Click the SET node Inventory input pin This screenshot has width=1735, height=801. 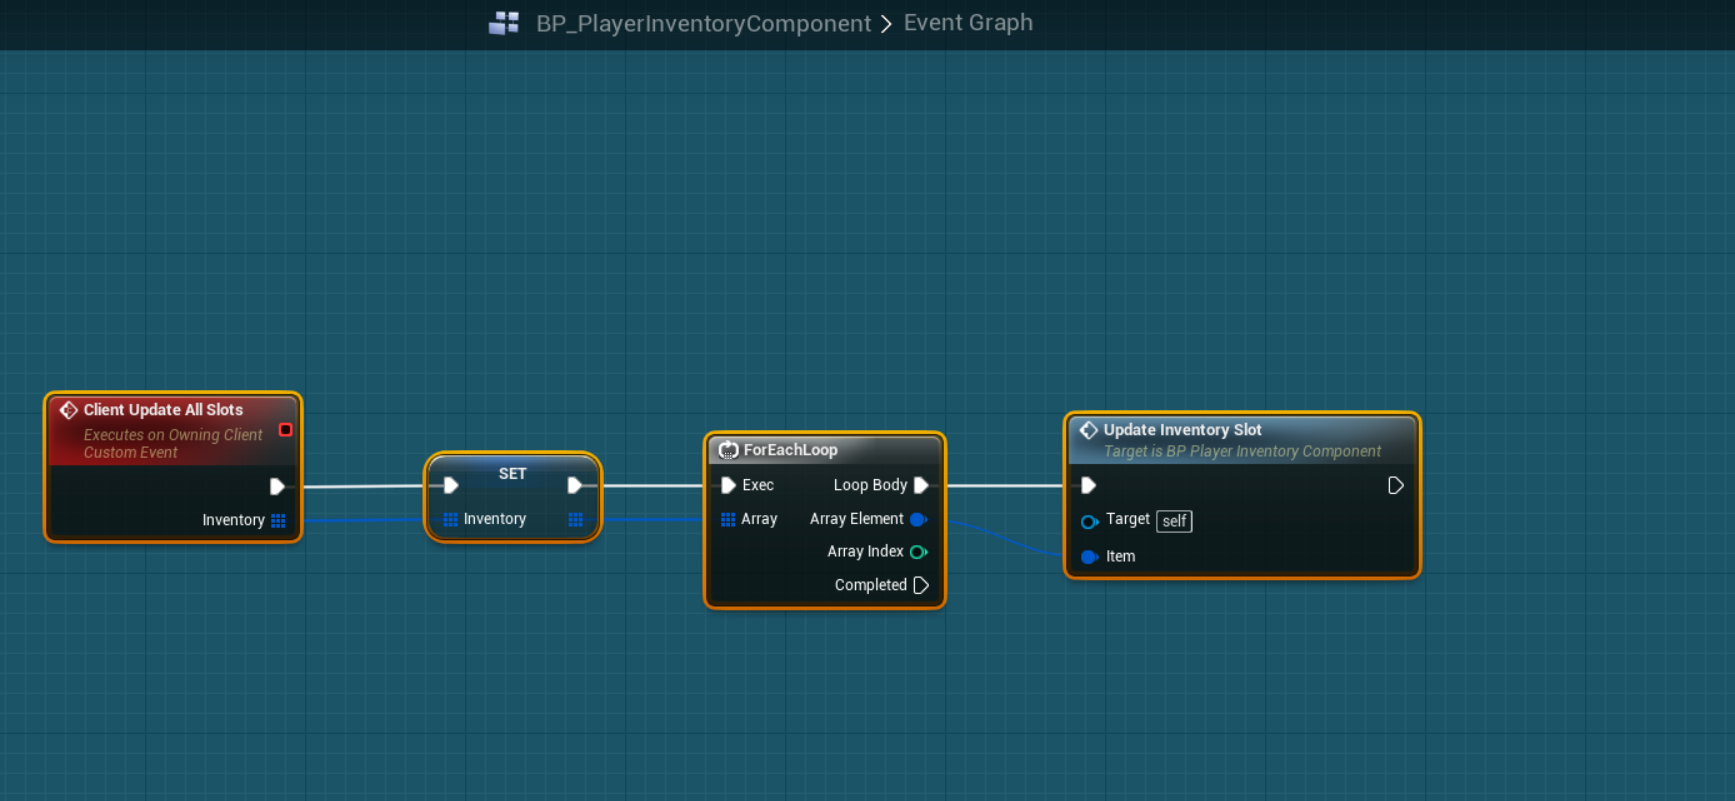(x=450, y=519)
